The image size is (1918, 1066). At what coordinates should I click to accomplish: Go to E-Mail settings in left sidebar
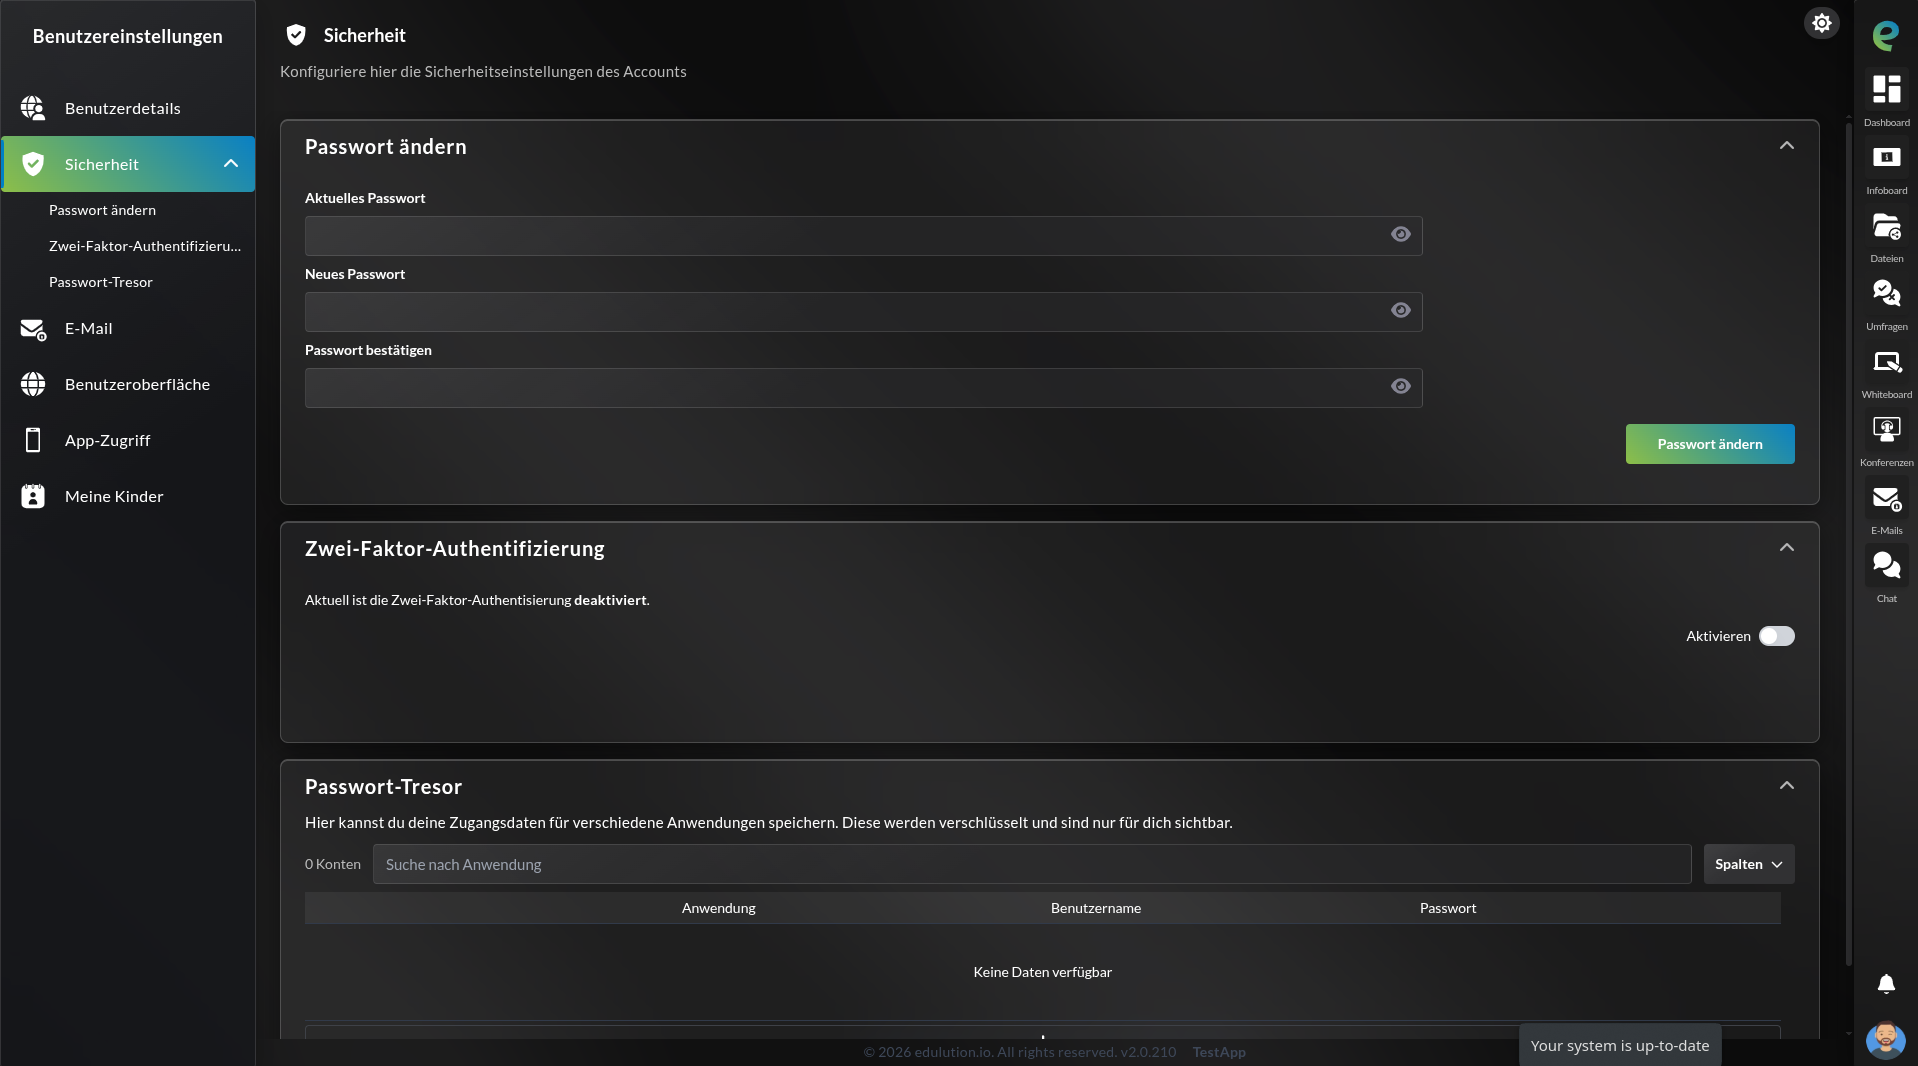[128, 328]
